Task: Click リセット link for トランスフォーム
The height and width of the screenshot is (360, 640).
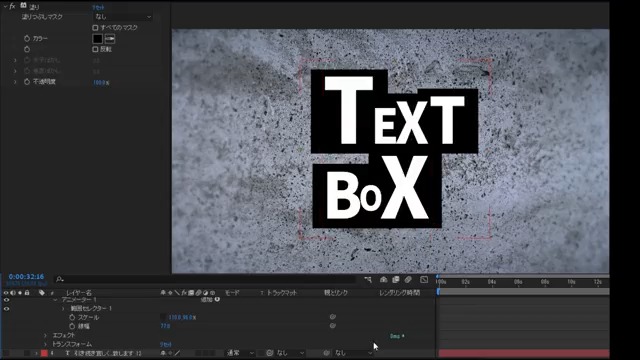Action: tap(166, 345)
